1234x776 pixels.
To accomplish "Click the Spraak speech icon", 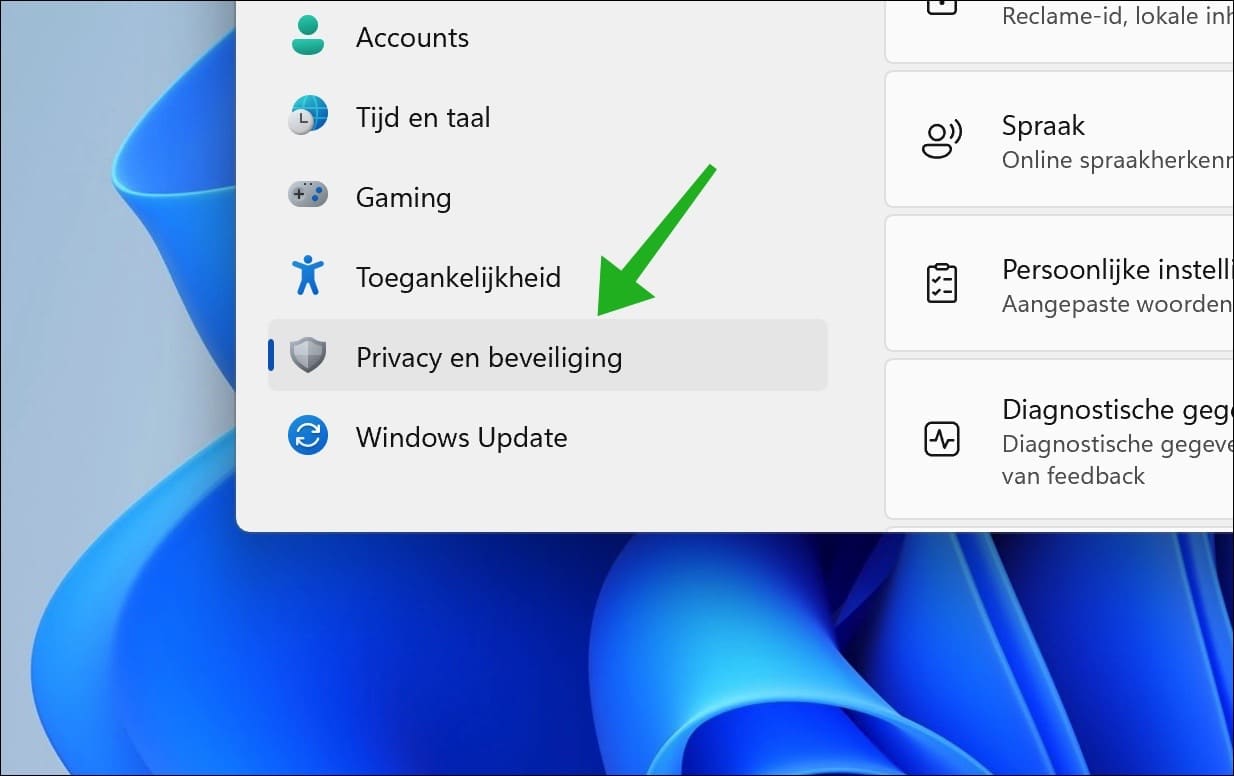I will click(941, 140).
